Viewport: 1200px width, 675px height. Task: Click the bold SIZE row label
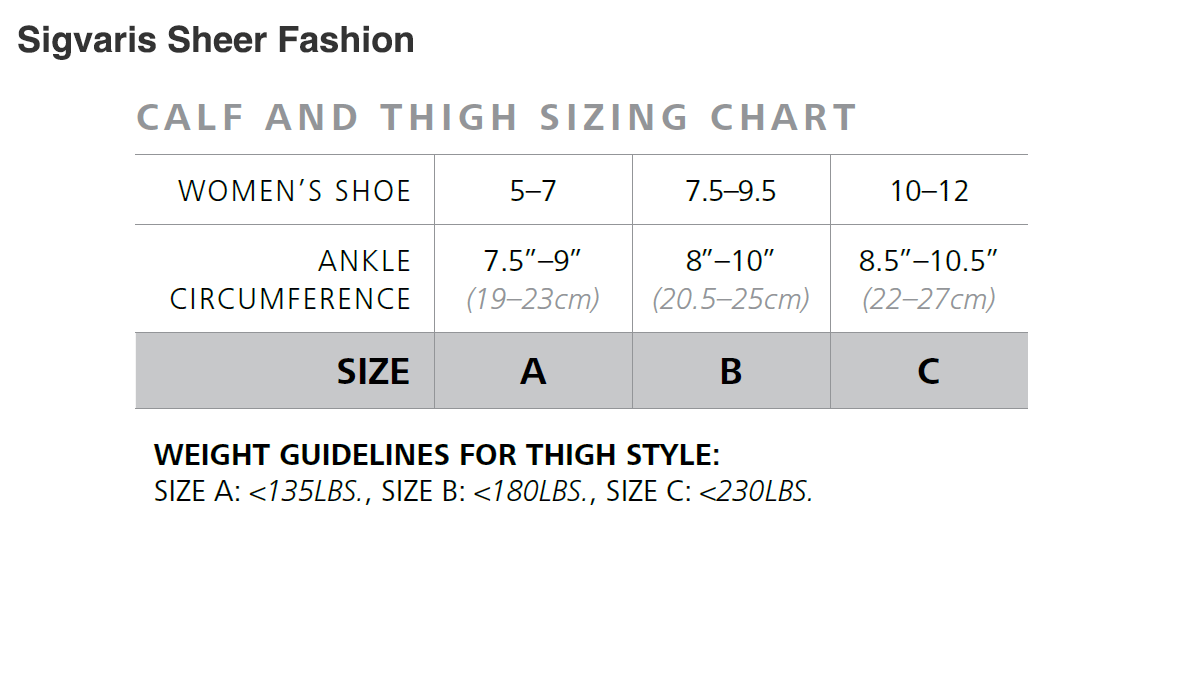pyautogui.click(x=373, y=372)
